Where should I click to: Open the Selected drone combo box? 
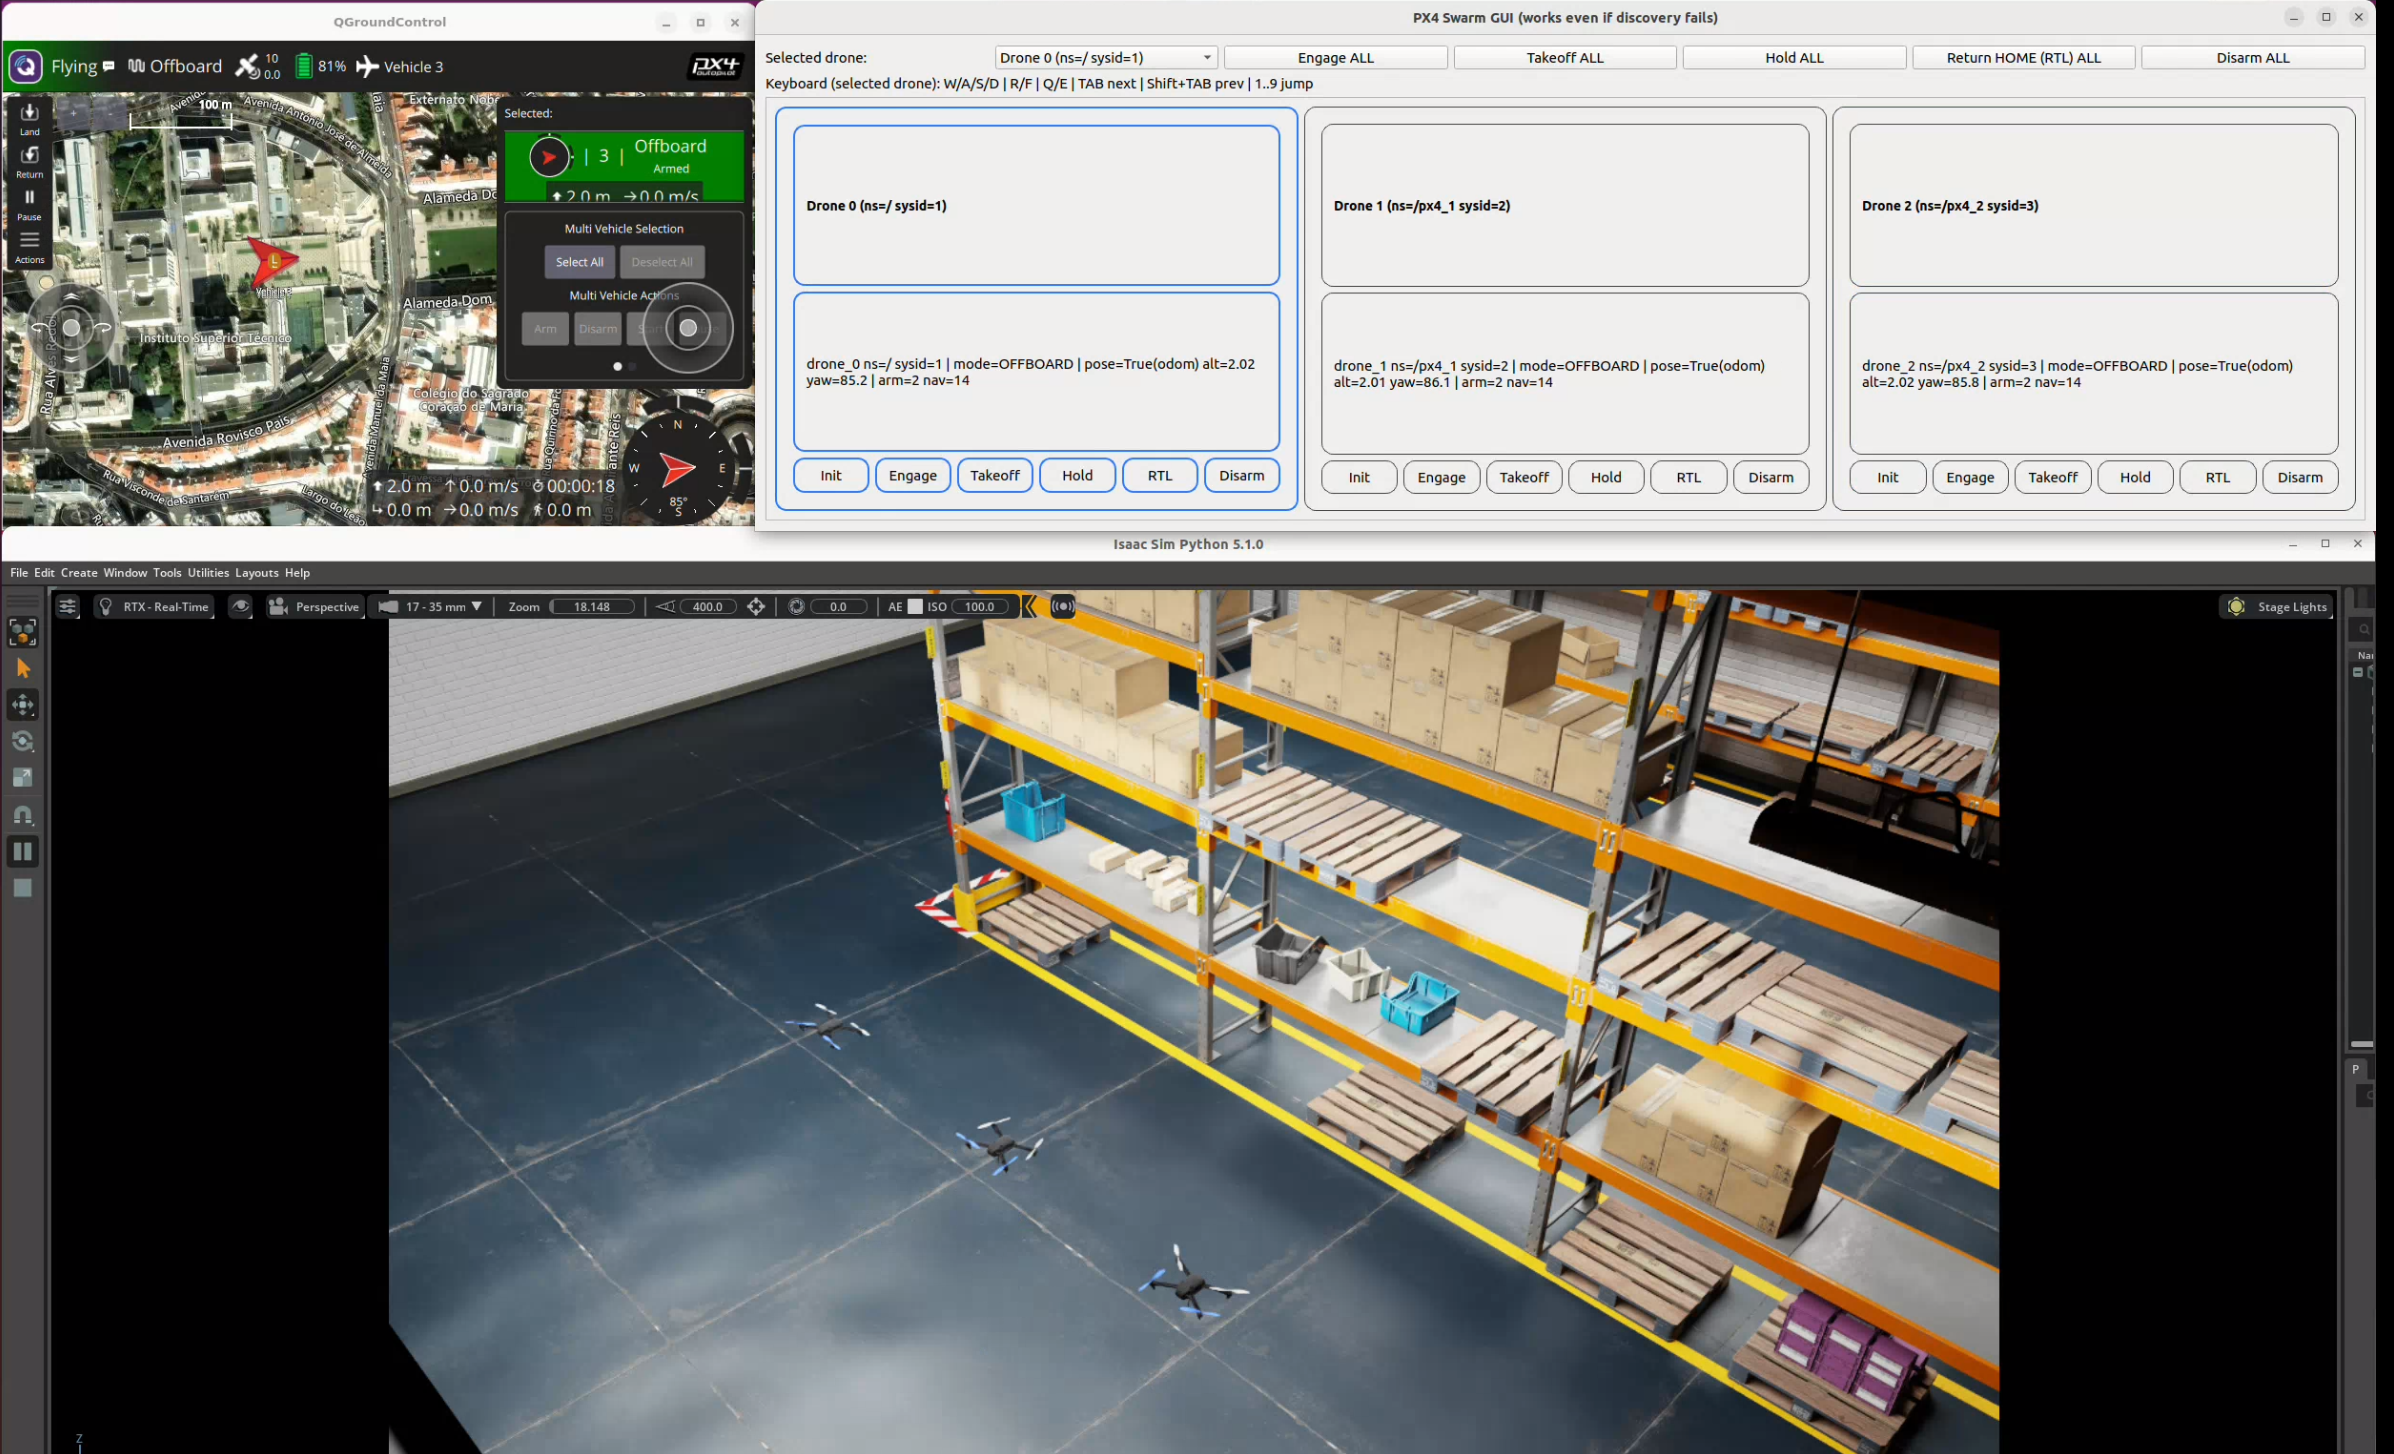(x=1106, y=58)
